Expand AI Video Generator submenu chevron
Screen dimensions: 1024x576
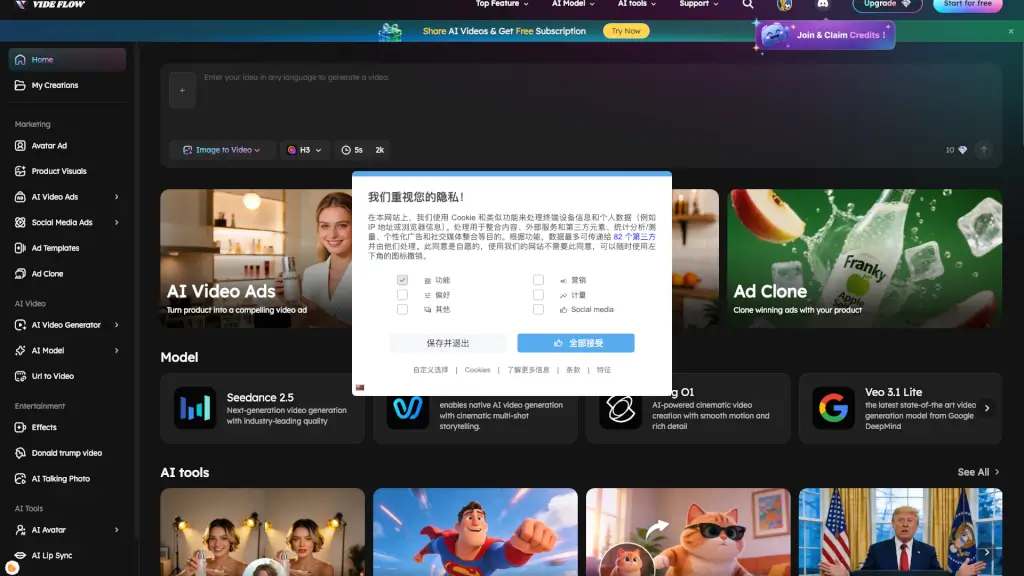coord(117,325)
